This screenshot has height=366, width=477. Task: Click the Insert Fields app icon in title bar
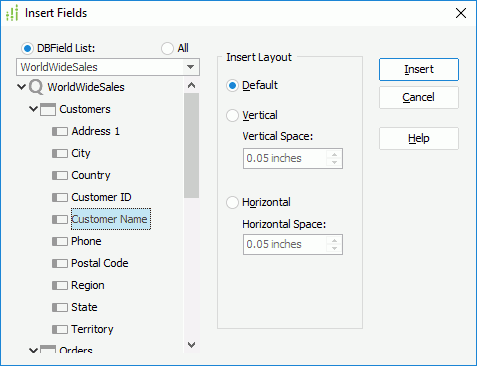12,13
